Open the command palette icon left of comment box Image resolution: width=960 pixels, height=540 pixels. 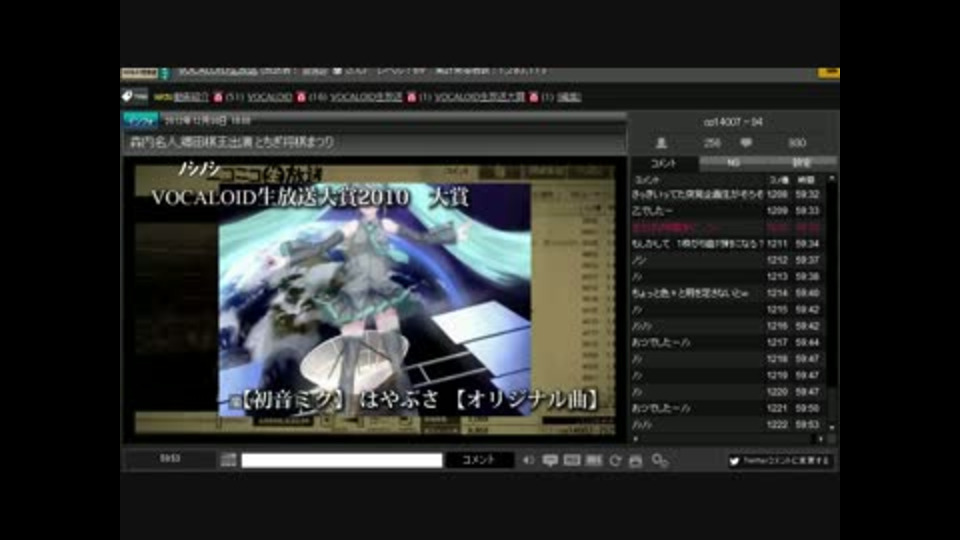[x=228, y=460]
